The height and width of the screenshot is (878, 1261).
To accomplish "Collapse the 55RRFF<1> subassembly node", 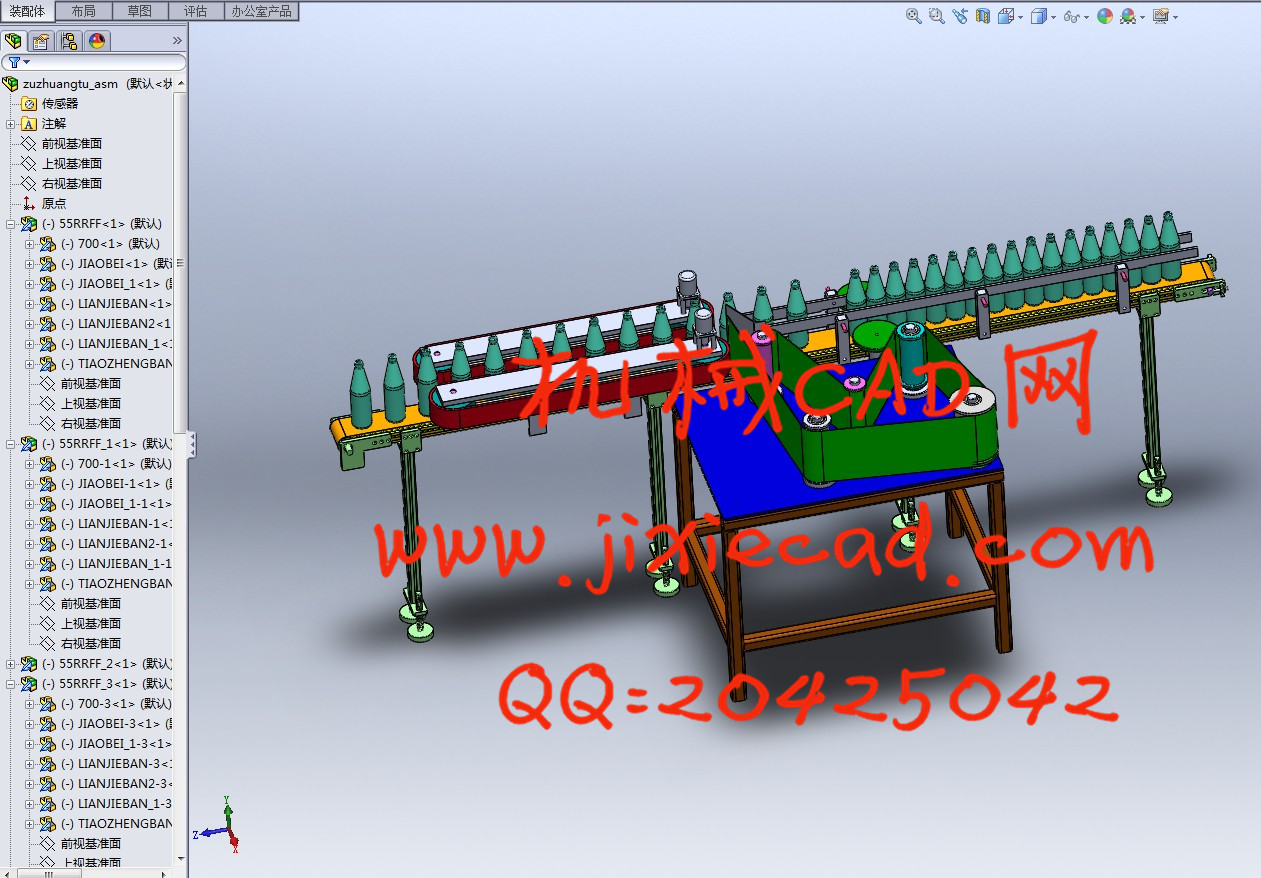I will tap(11, 224).
